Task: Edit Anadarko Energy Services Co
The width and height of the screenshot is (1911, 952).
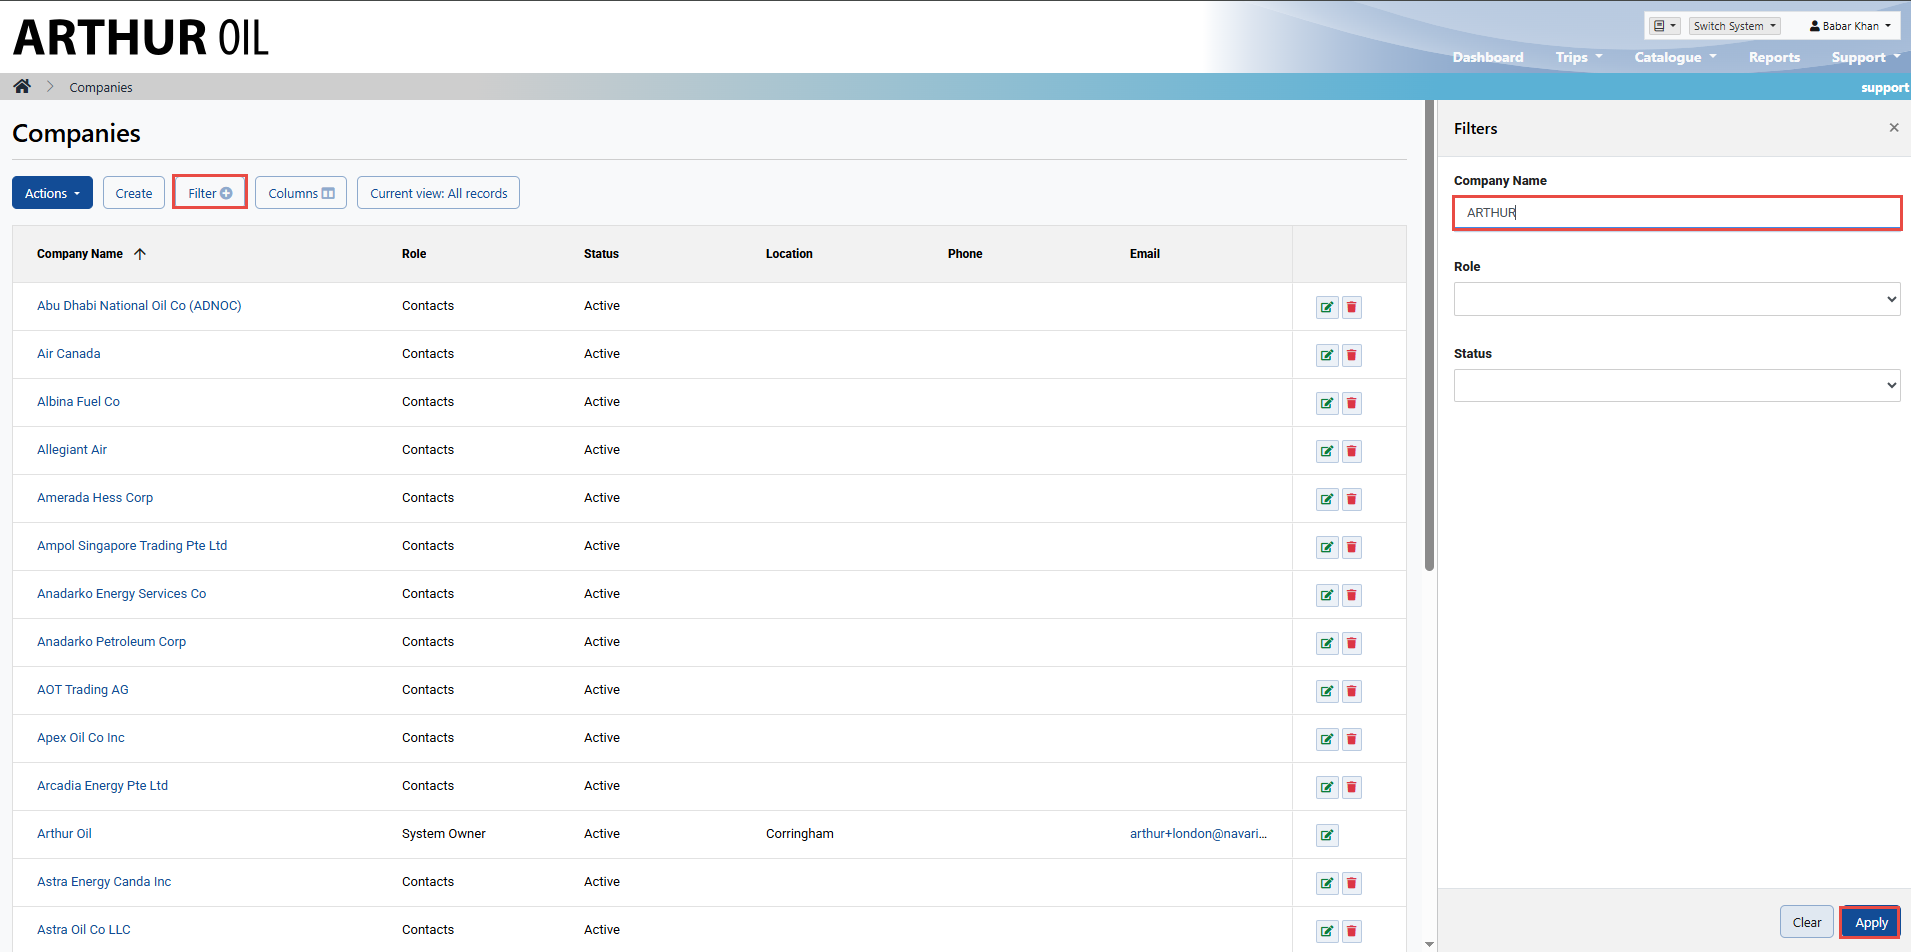Action: pyautogui.click(x=1327, y=595)
